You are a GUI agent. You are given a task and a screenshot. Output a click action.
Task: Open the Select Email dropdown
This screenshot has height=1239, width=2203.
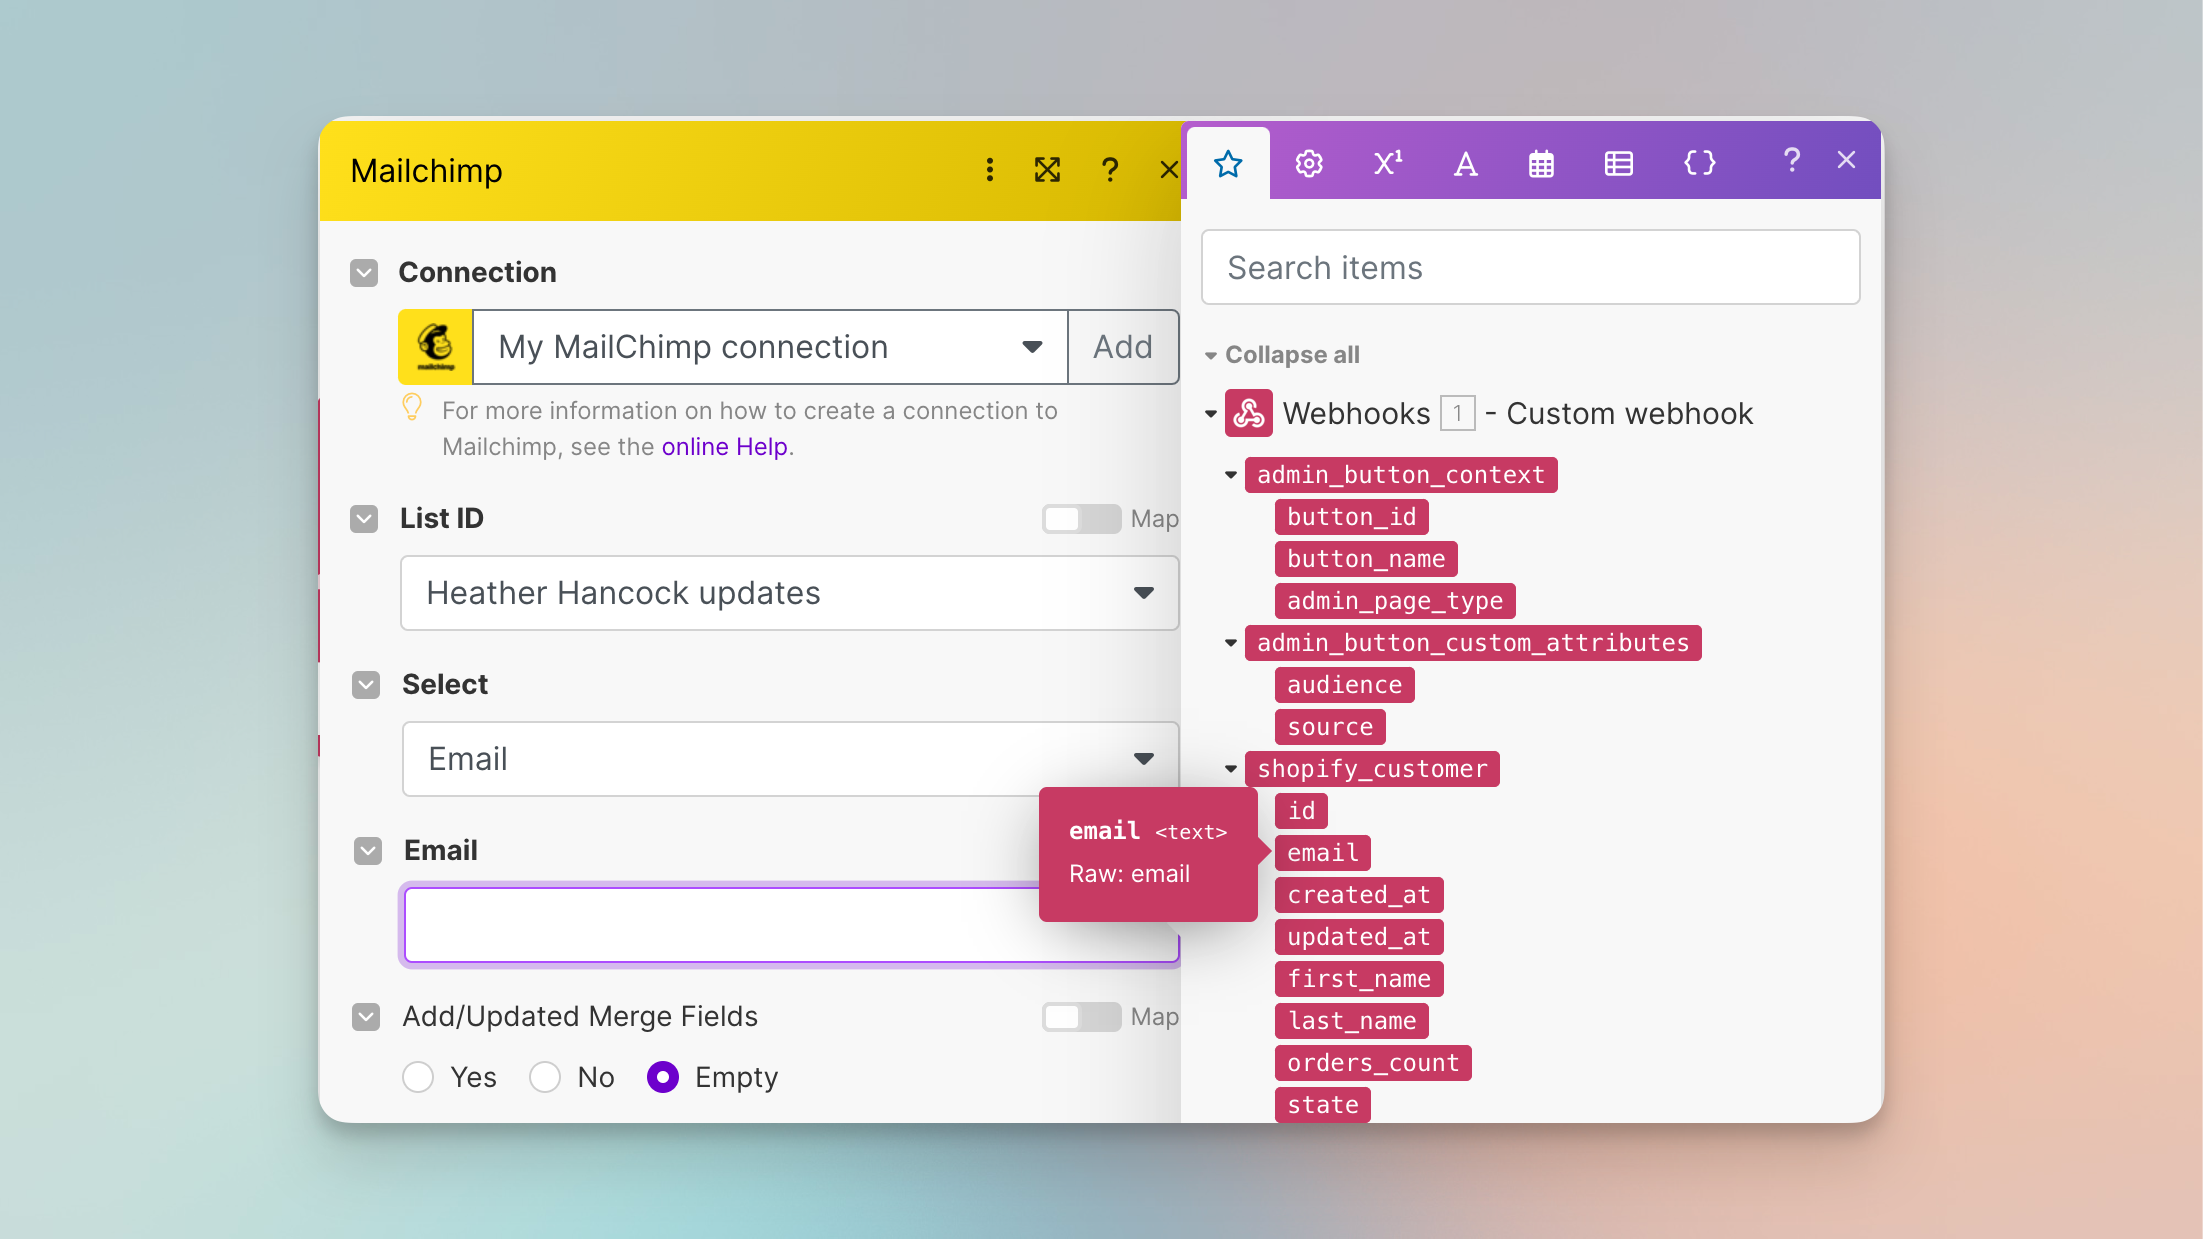point(790,759)
